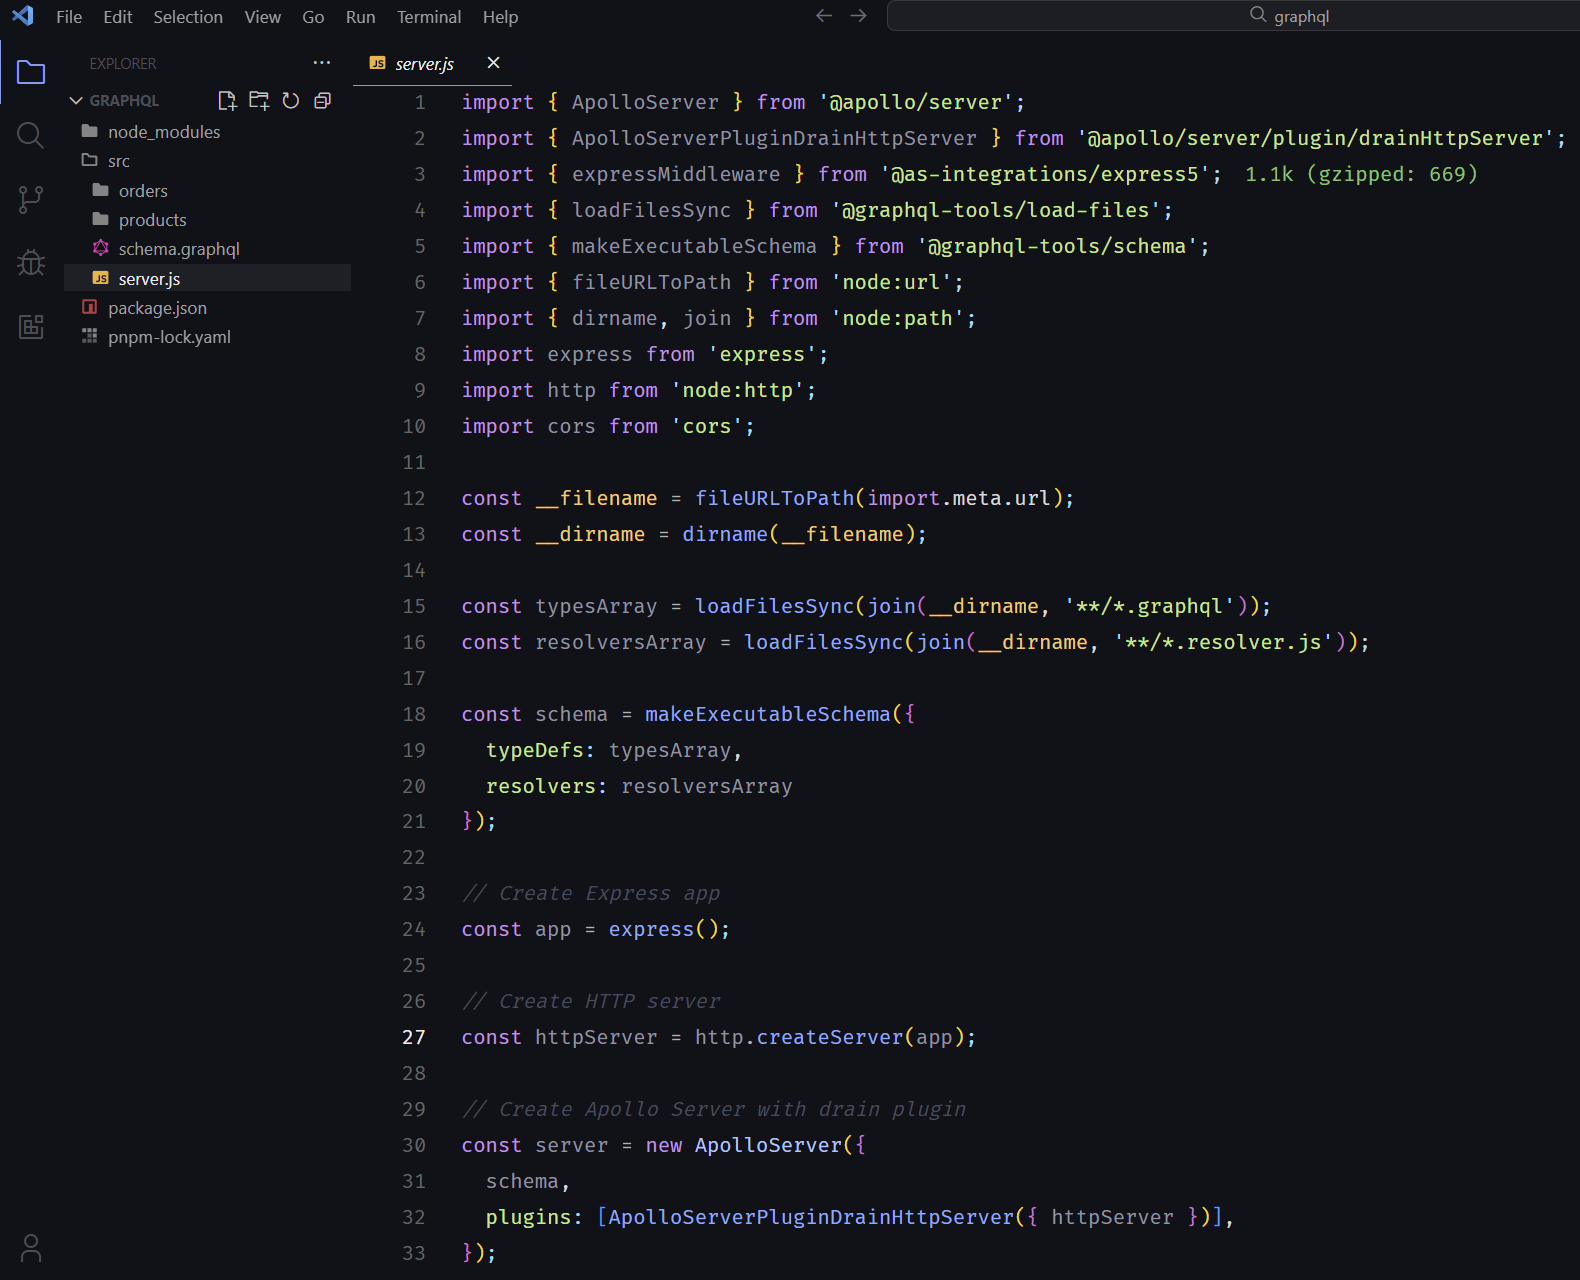Close the server.js editor tab
Viewport: 1580px width, 1280px height.
493,63
